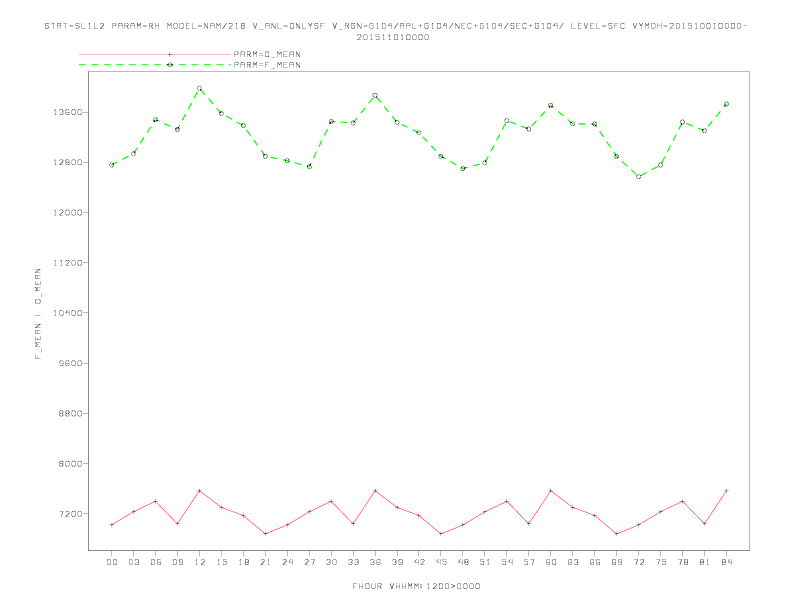This screenshot has width=792, height=612.
Task: Click the 7200 y-axis tick label
Action: coord(71,514)
